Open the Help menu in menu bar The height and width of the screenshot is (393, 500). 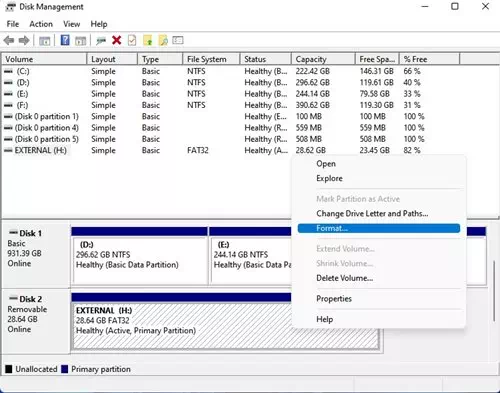tap(99, 24)
